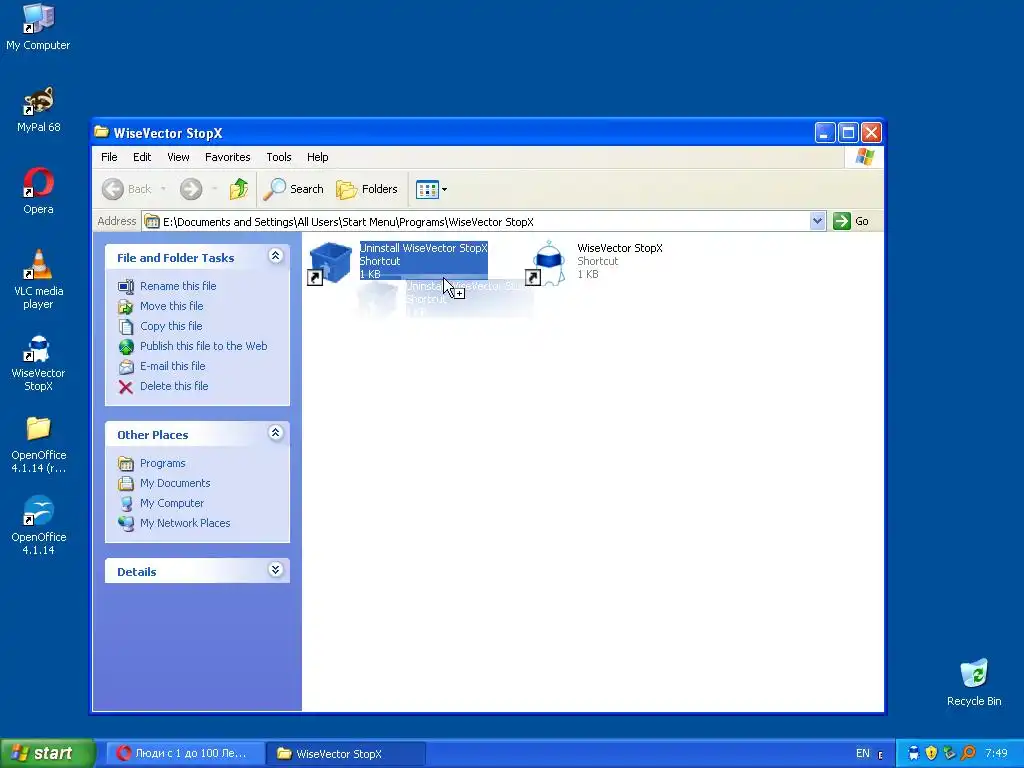The height and width of the screenshot is (768, 1024).
Task: Select OpenOffice 4.1.14 (r…) folder on desktop
Action: 38,445
